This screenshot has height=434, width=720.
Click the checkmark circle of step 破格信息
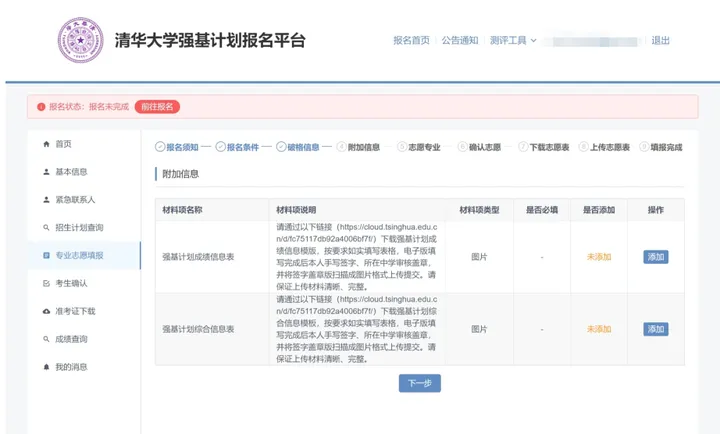click(281, 147)
